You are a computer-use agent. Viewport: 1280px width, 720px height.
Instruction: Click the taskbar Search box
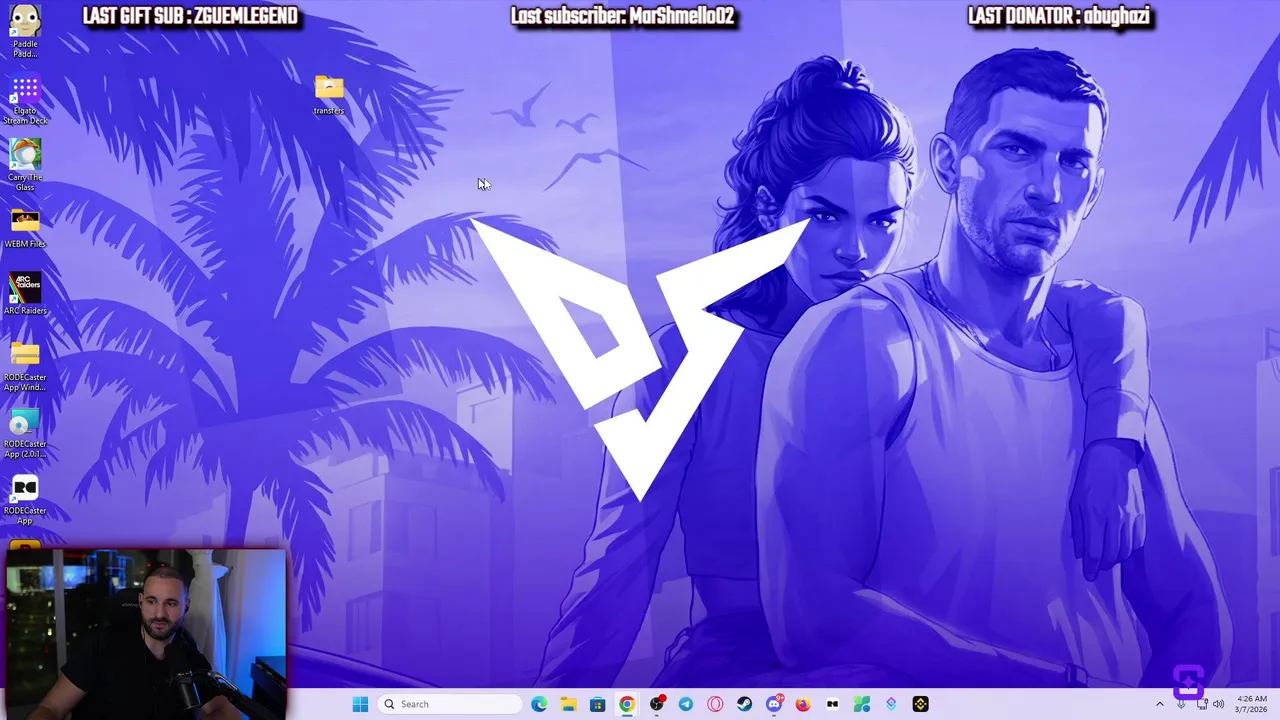451,704
